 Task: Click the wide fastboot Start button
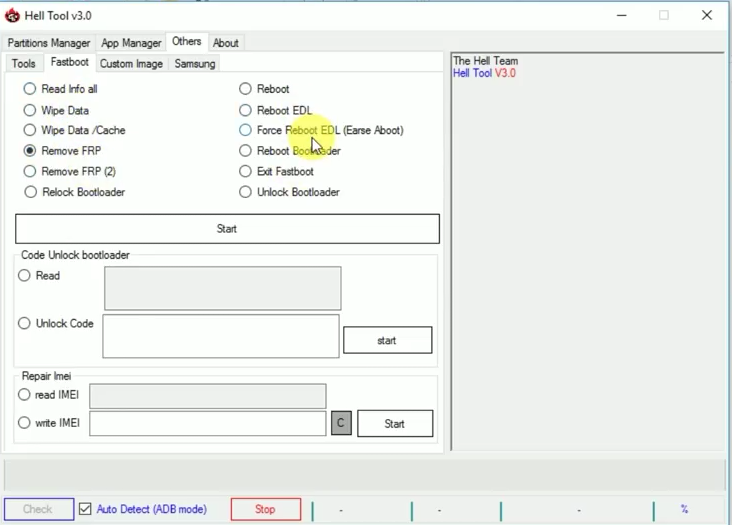pyautogui.click(x=227, y=229)
